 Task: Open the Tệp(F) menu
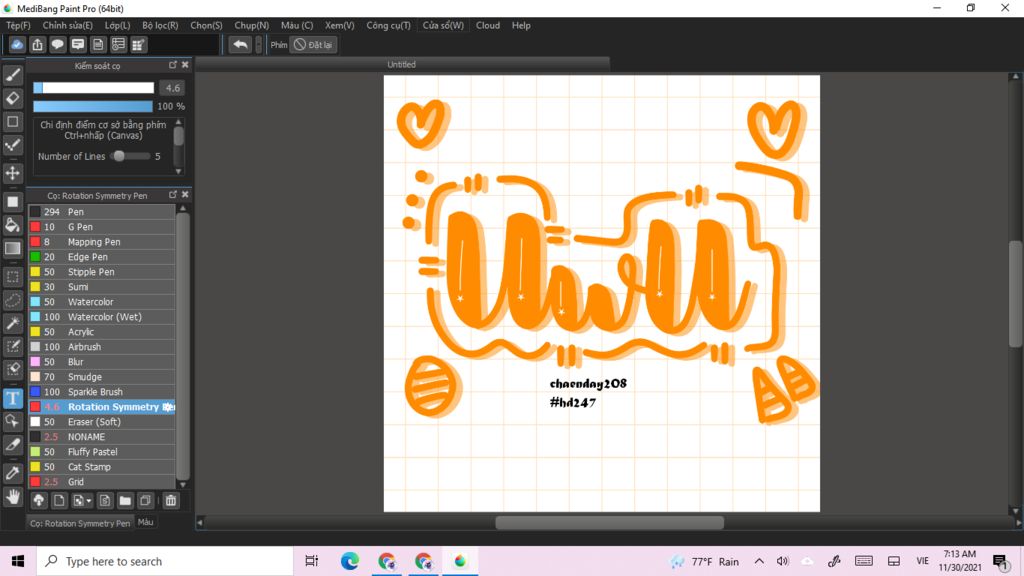click(18, 25)
